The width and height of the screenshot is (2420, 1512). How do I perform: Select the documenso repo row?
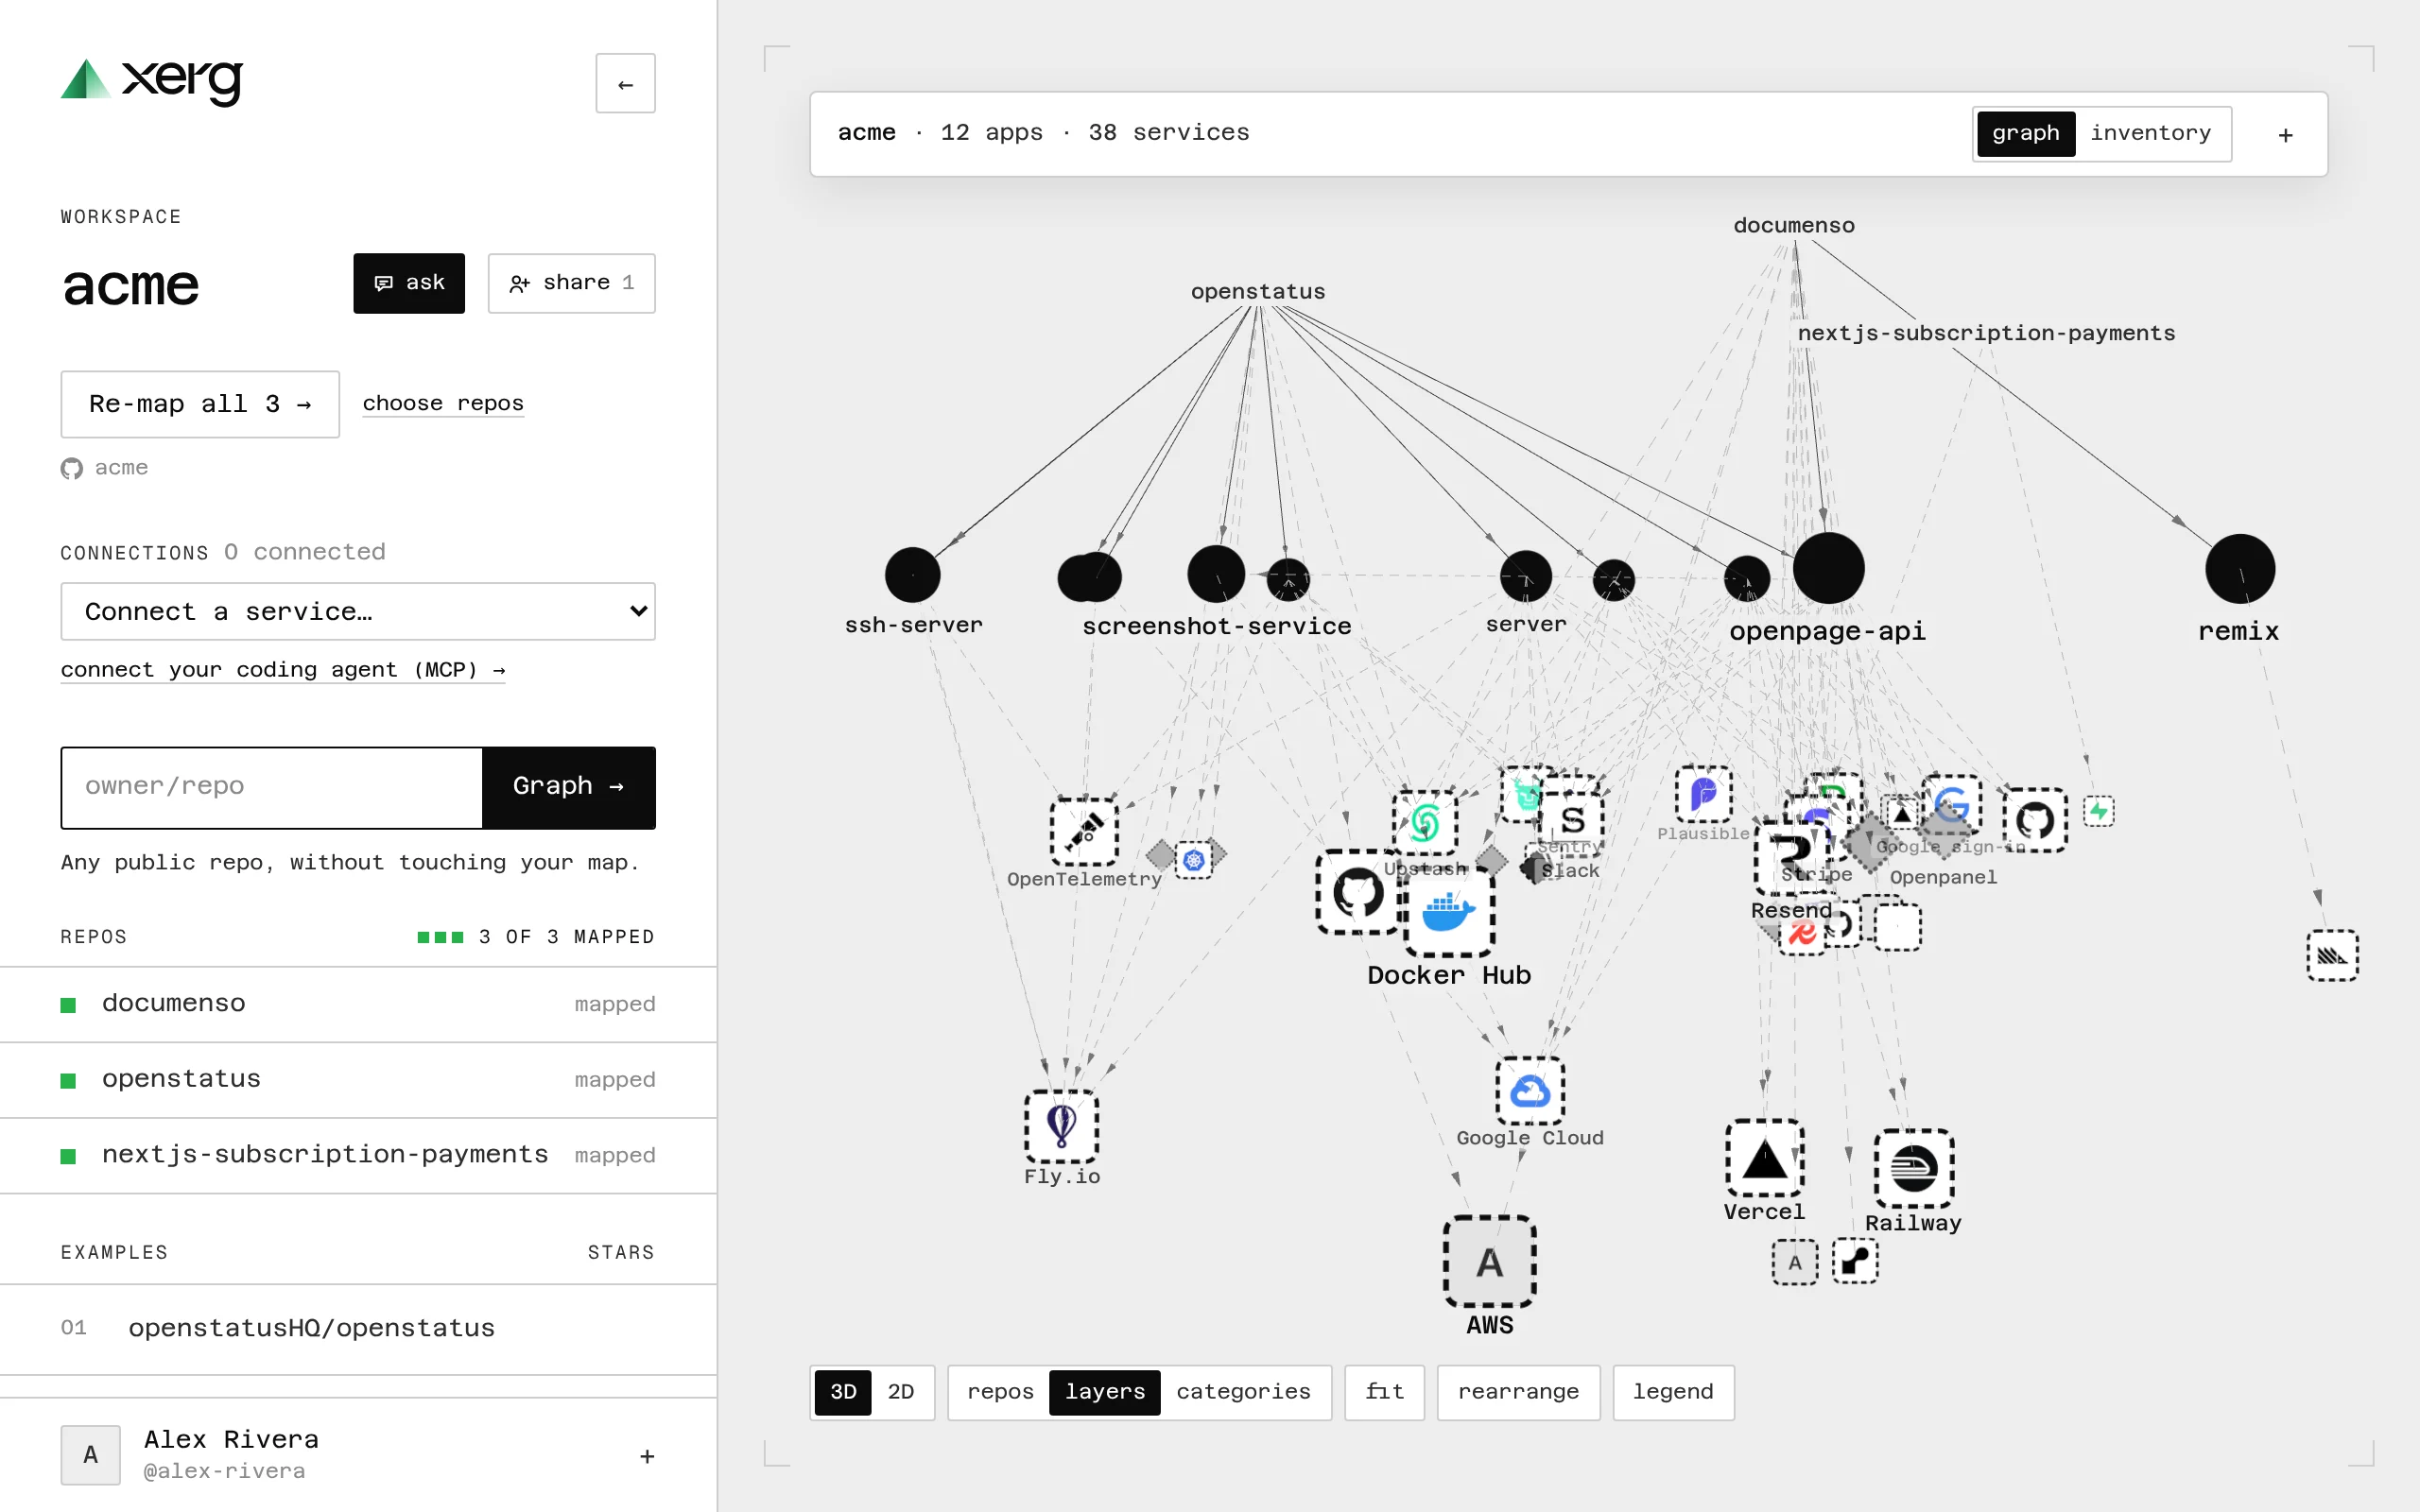[x=358, y=1004]
